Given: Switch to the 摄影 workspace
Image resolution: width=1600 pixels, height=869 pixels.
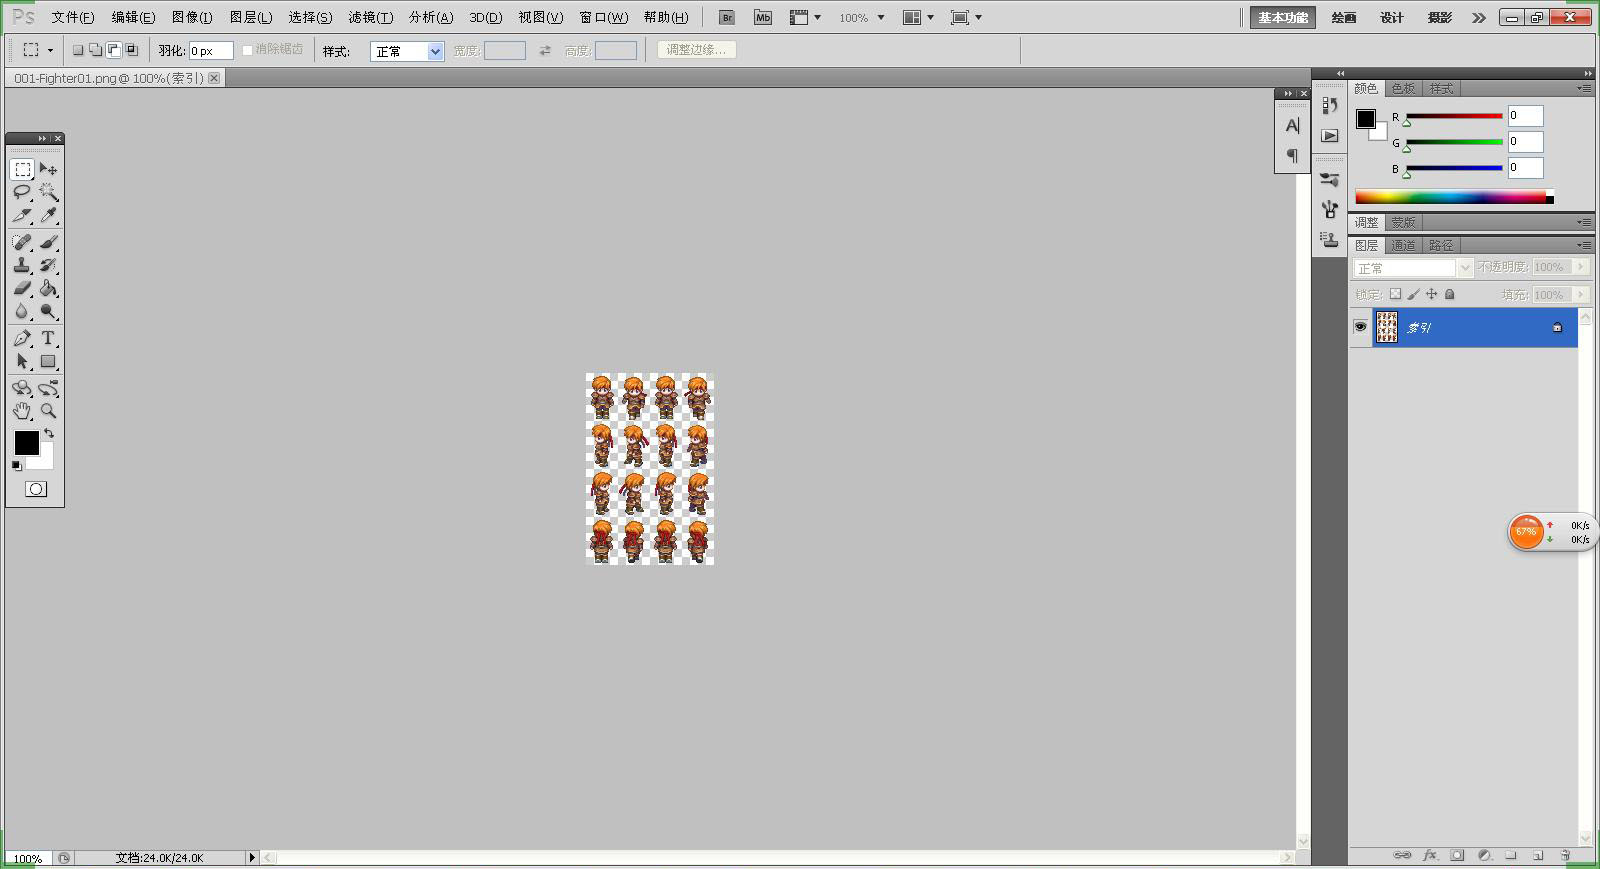Looking at the screenshot, I should (1440, 17).
